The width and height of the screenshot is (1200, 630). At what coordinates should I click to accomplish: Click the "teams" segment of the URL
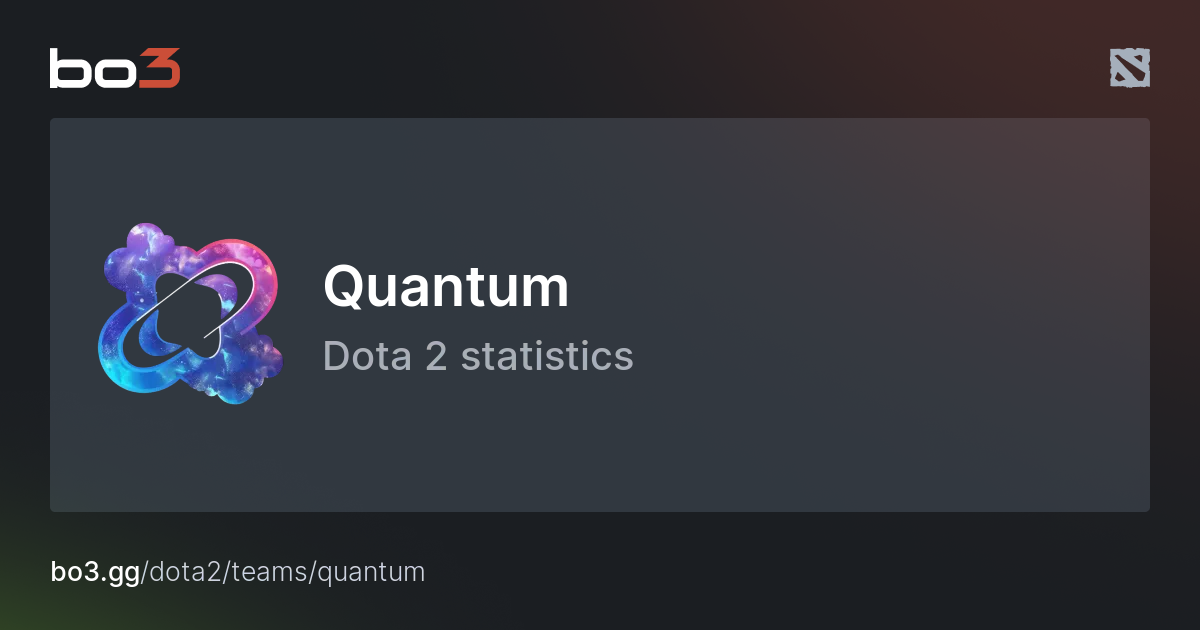(270, 572)
